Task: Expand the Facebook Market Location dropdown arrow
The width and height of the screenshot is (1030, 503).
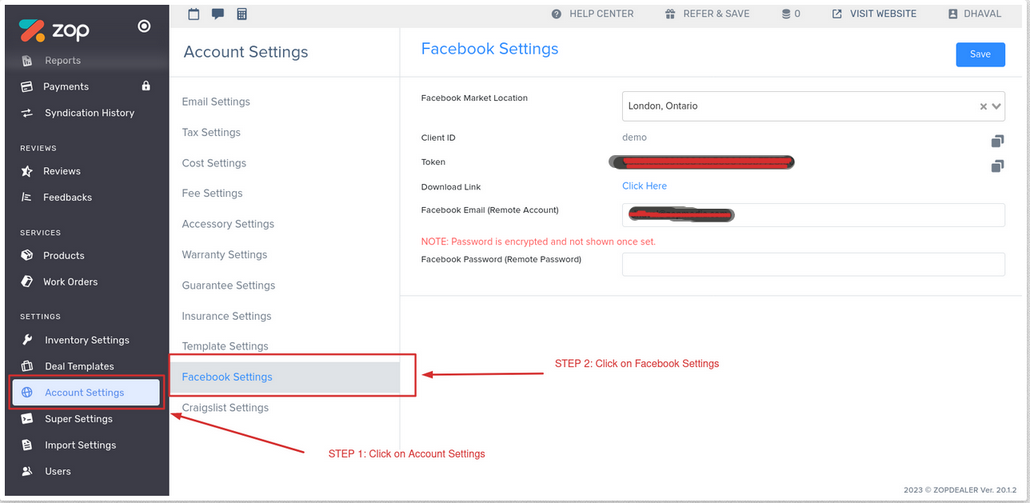Action: coord(996,106)
